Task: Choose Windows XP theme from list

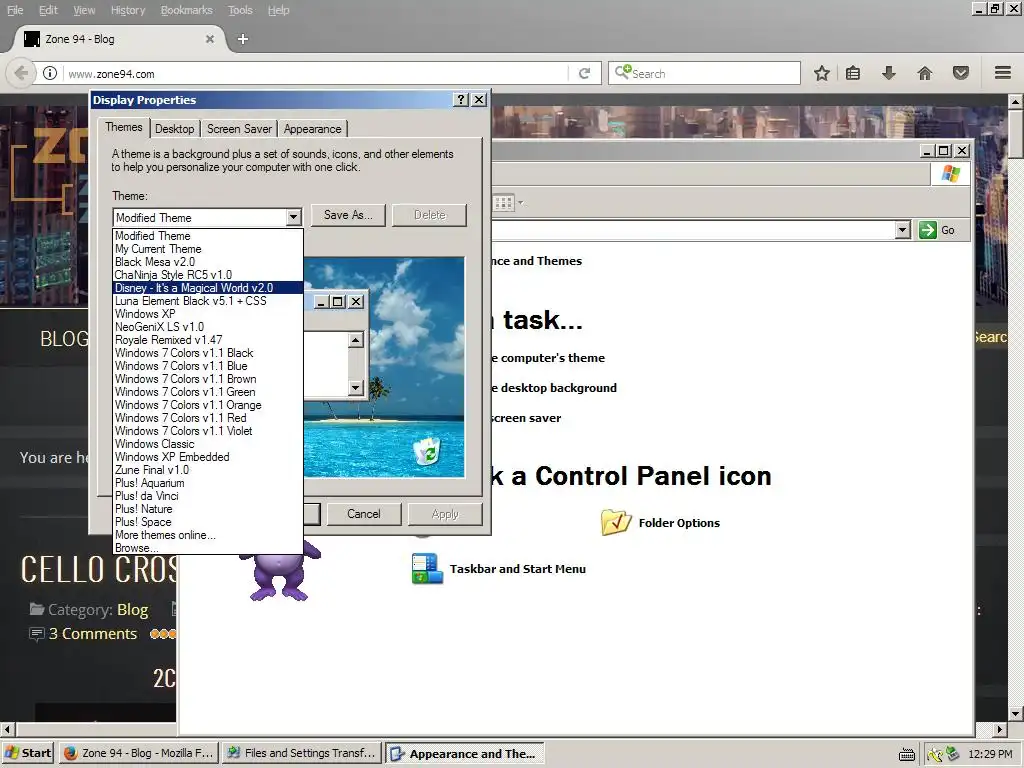Action: [x=208, y=313]
